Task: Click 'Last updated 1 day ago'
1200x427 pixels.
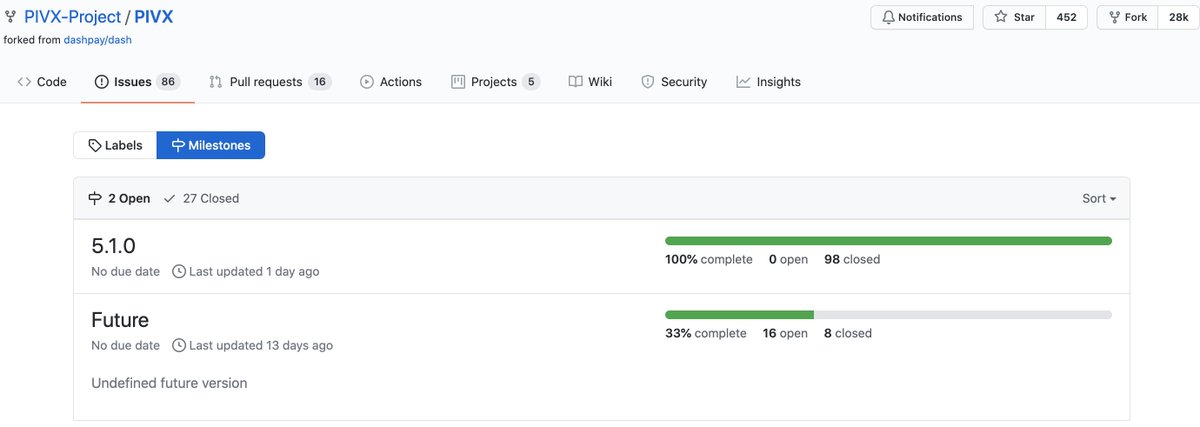Action: click(254, 271)
